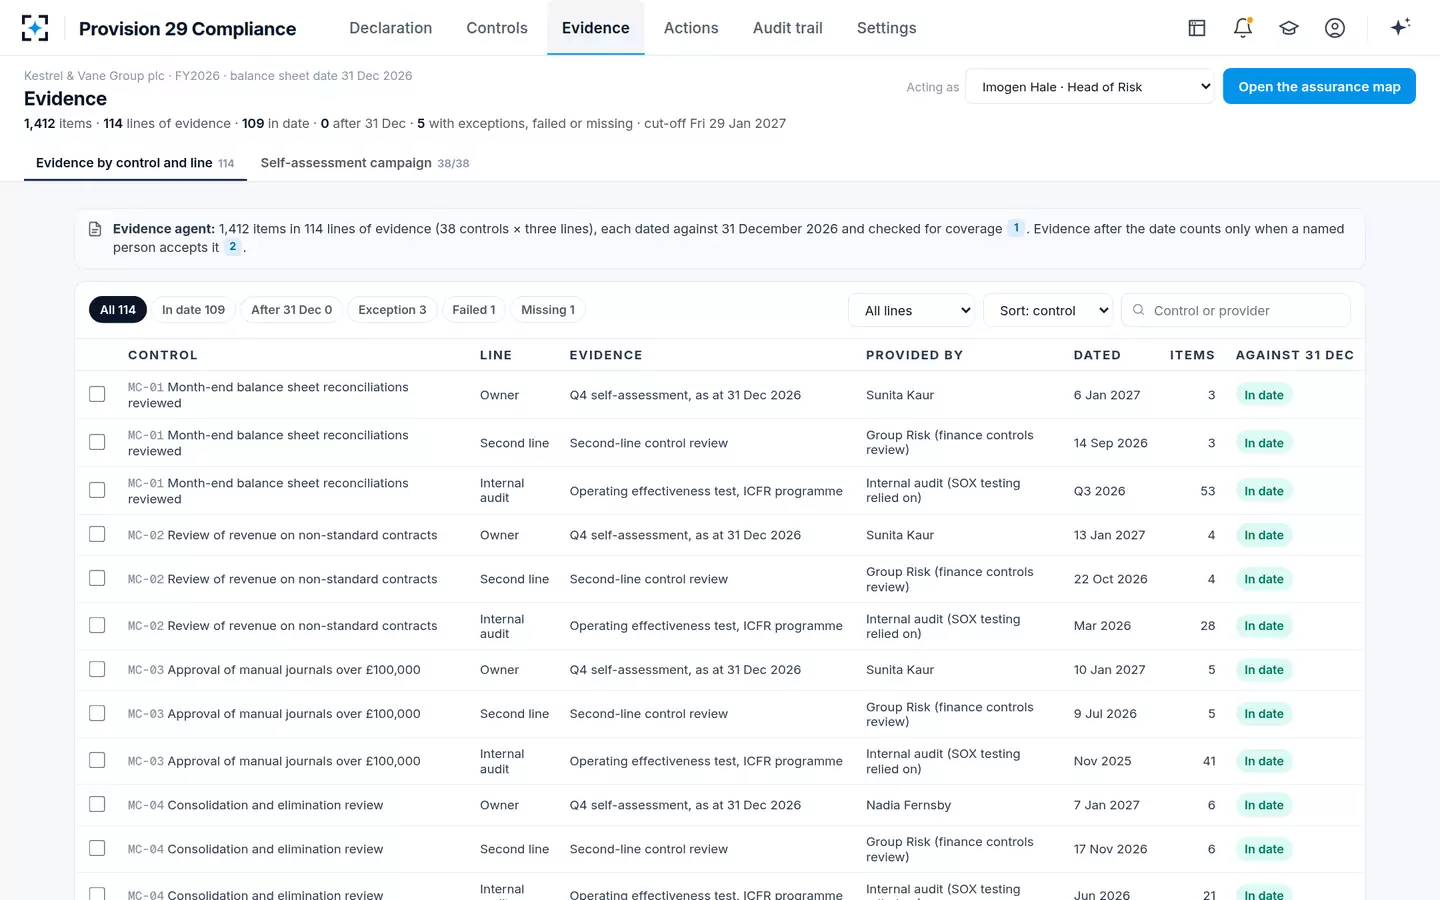Image resolution: width=1440 pixels, height=900 pixels.
Task: Click the DATED column header
Action: pyautogui.click(x=1097, y=355)
